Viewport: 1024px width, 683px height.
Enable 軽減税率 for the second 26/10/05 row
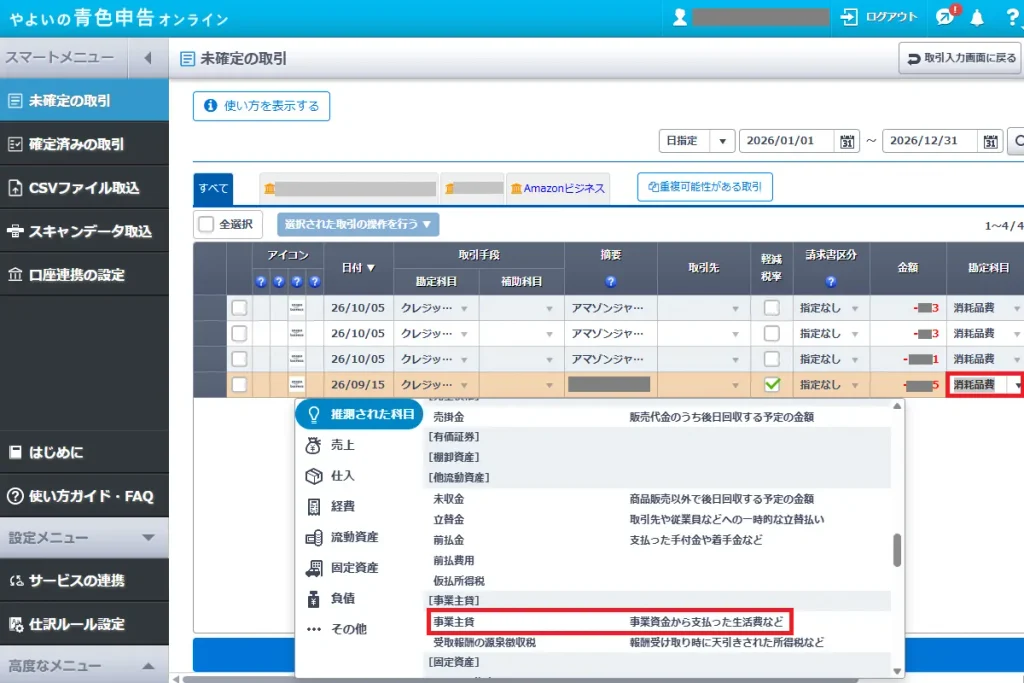tap(772, 333)
